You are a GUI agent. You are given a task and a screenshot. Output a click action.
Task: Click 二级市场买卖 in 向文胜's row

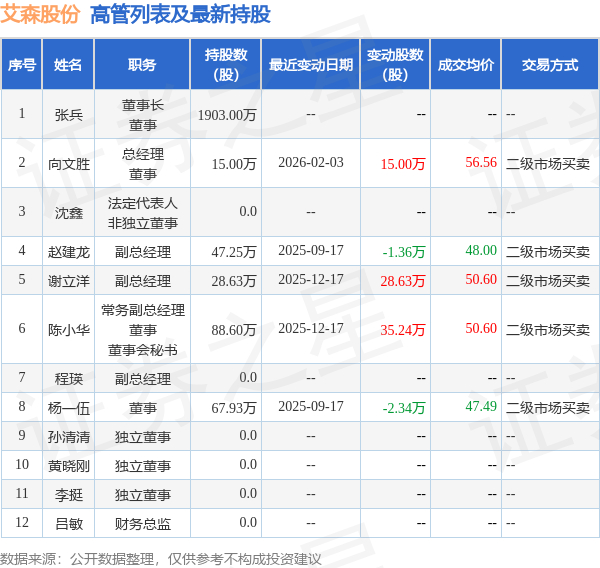(x=548, y=164)
